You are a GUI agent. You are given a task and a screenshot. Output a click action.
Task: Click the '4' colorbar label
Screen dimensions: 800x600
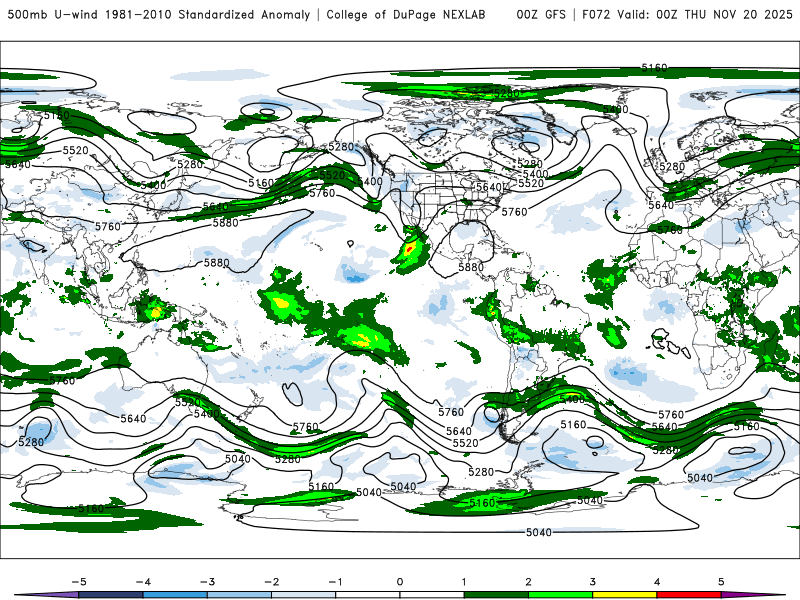[x=657, y=582]
